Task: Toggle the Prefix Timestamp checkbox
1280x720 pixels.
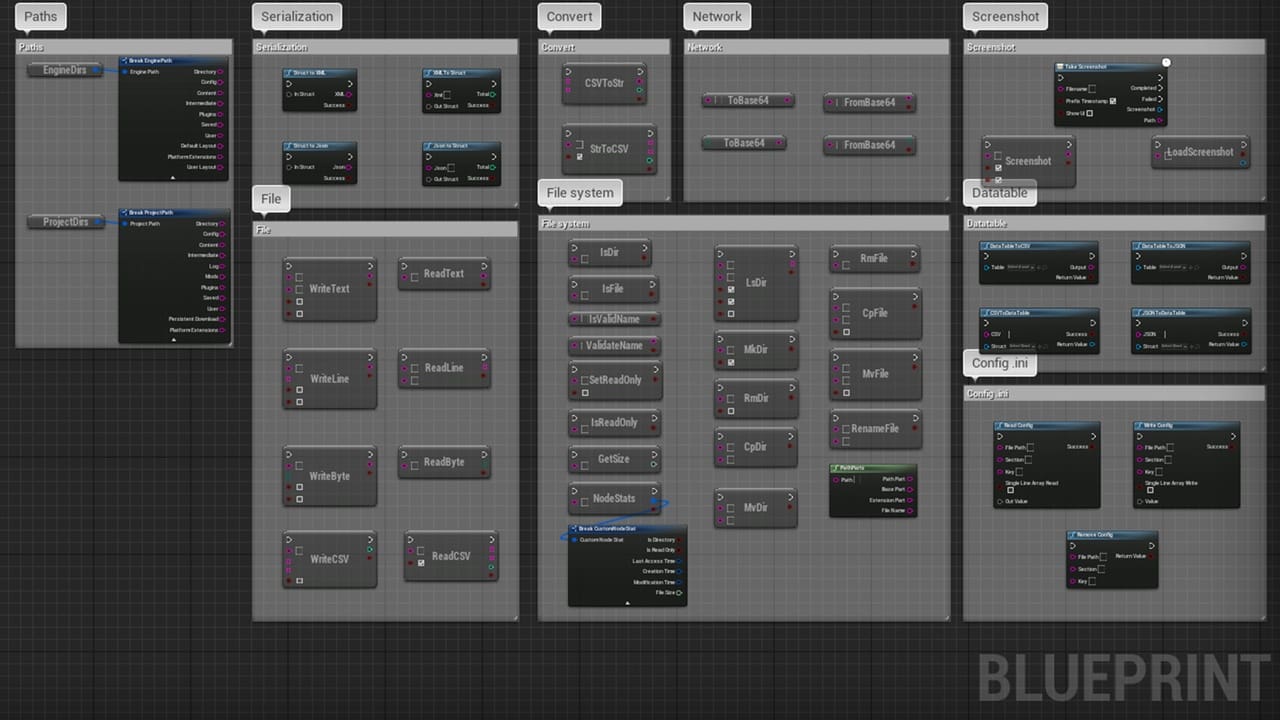Action: [1113, 101]
